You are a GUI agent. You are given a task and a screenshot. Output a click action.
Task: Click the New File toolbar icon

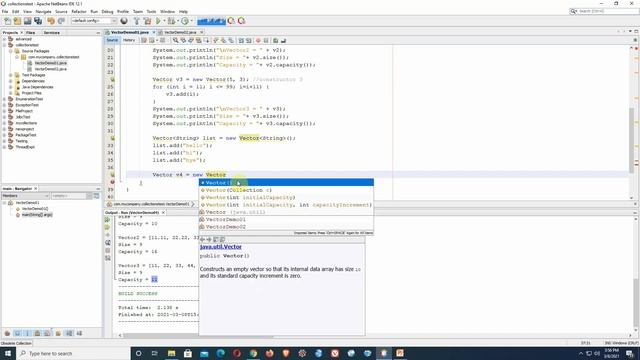[x=7, y=21]
